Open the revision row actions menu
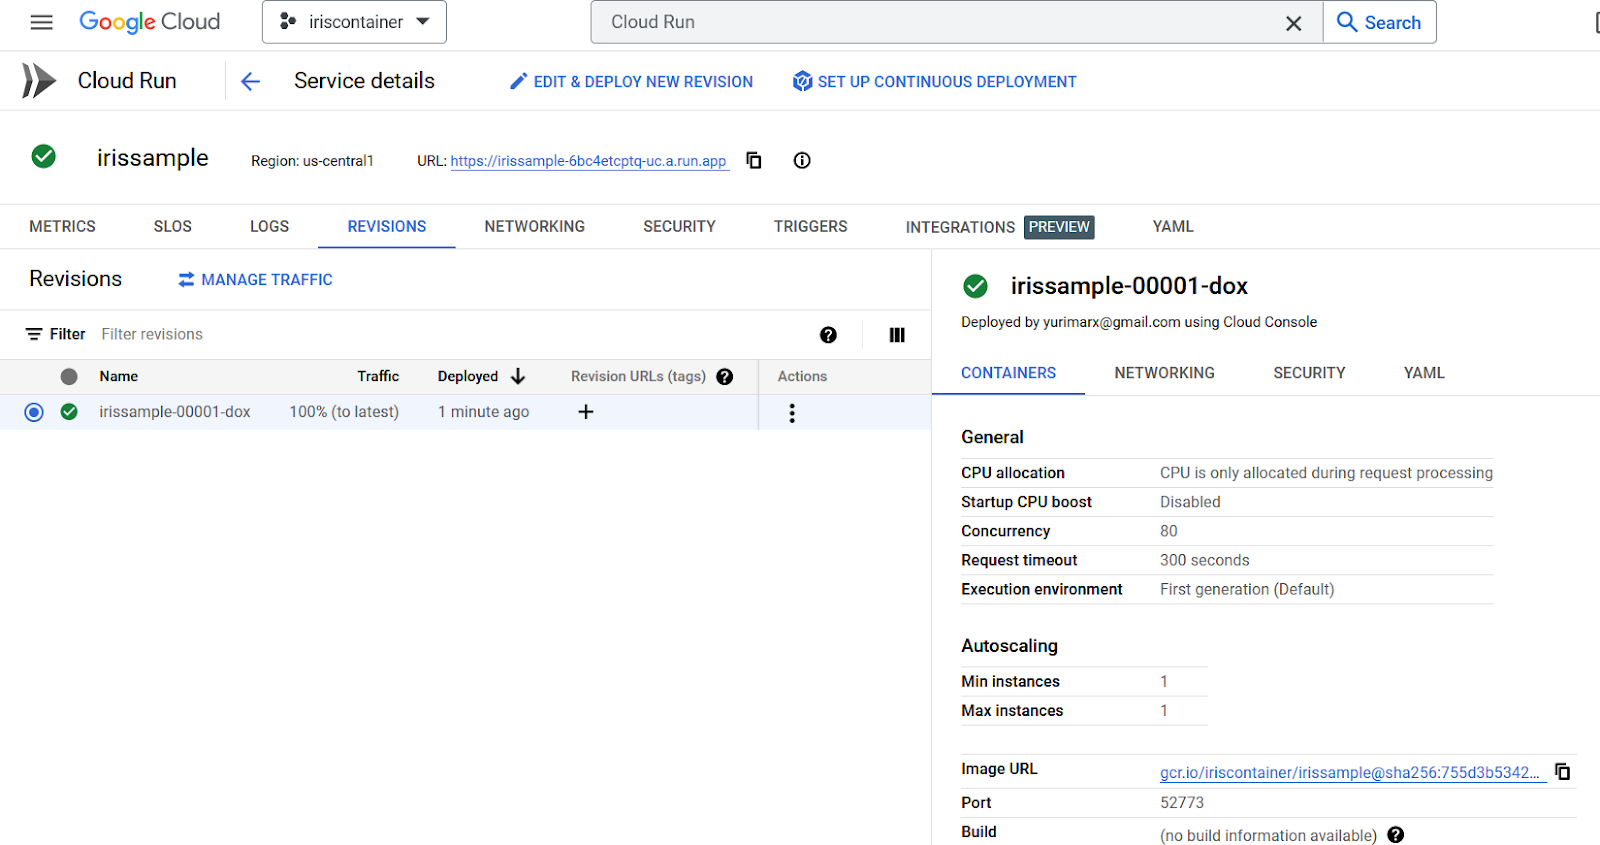Viewport: 1600px width, 845px height. [x=792, y=413]
